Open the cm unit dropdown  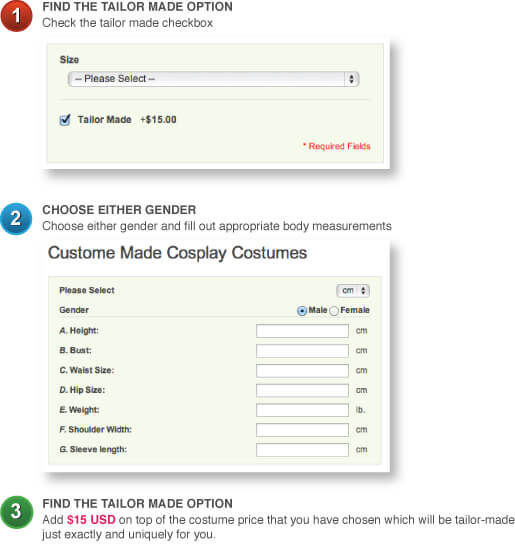353,291
